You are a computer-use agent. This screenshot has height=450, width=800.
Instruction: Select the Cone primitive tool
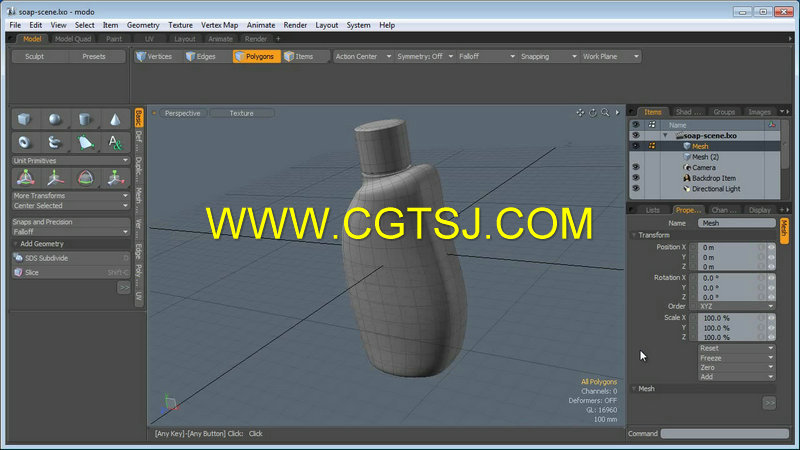click(x=115, y=119)
